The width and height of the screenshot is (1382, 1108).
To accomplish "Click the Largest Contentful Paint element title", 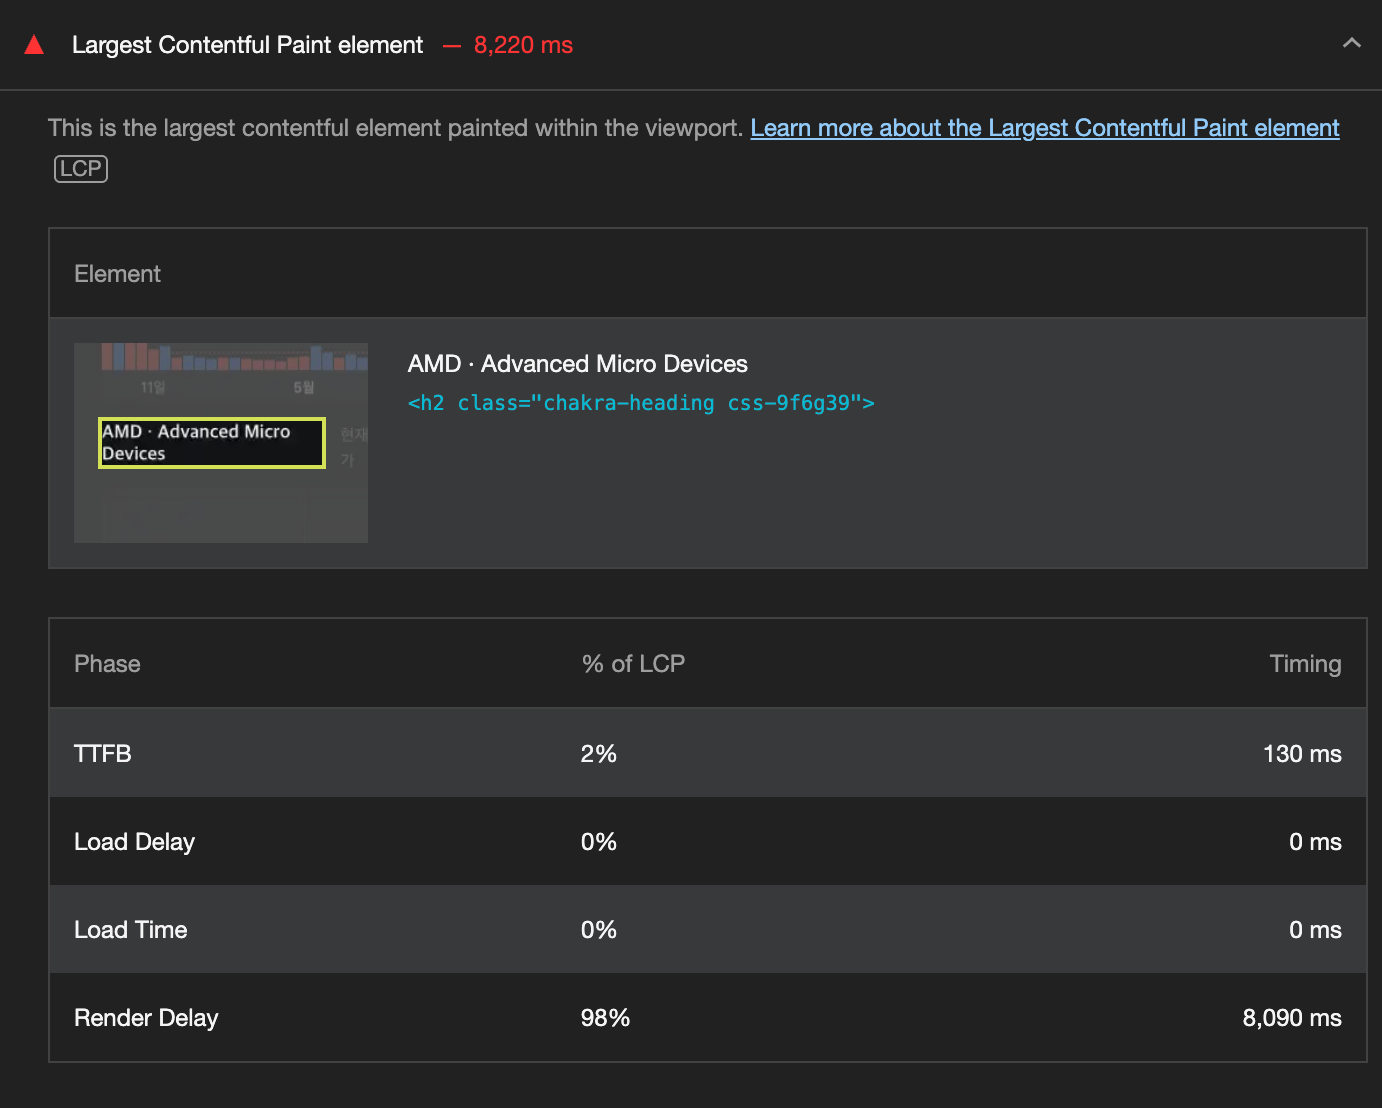I will [247, 45].
